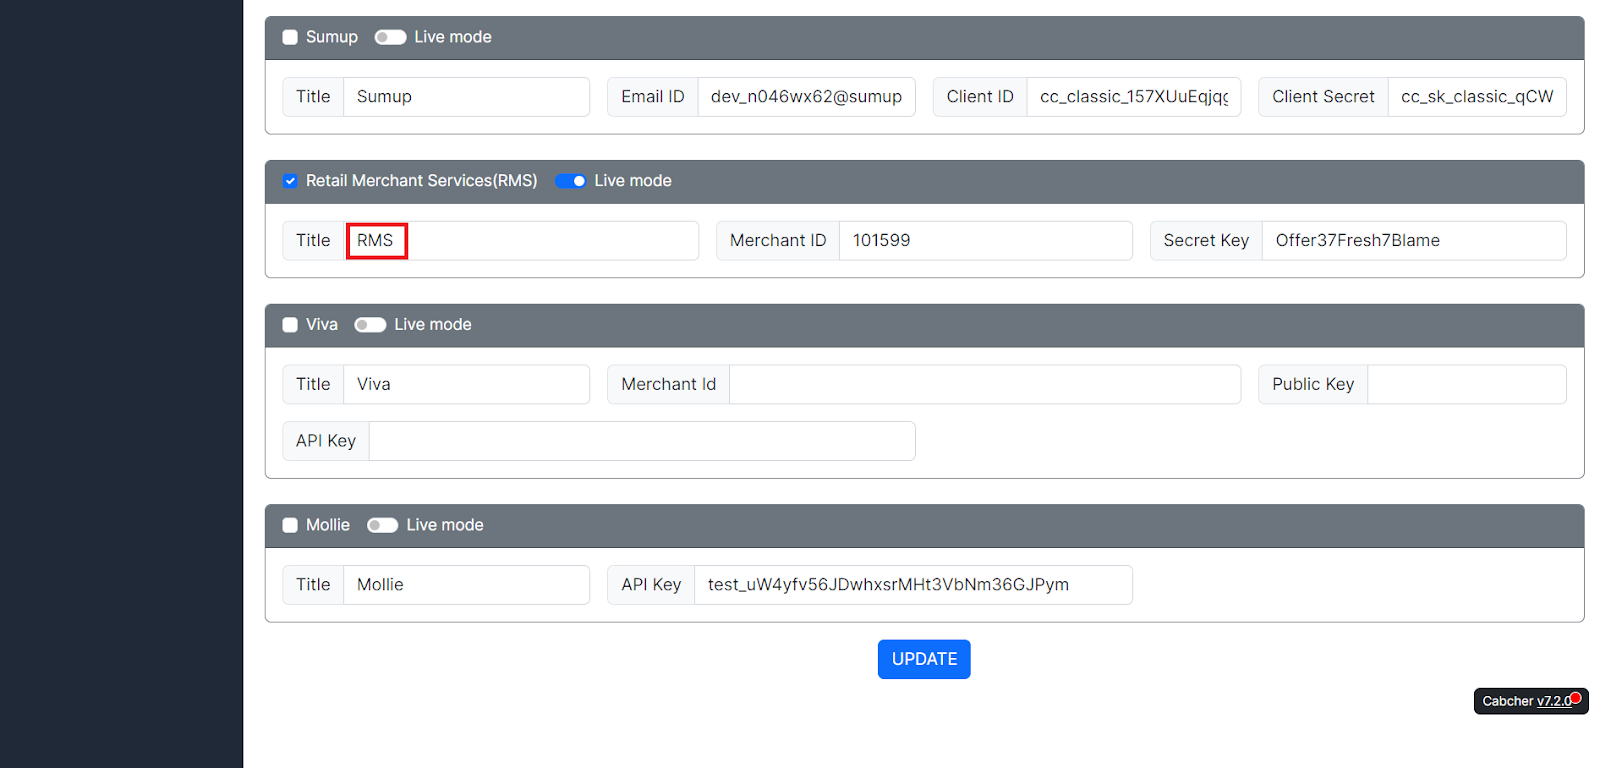
Task: Click the "Public Key" label in Viva
Action: pos(1313,385)
